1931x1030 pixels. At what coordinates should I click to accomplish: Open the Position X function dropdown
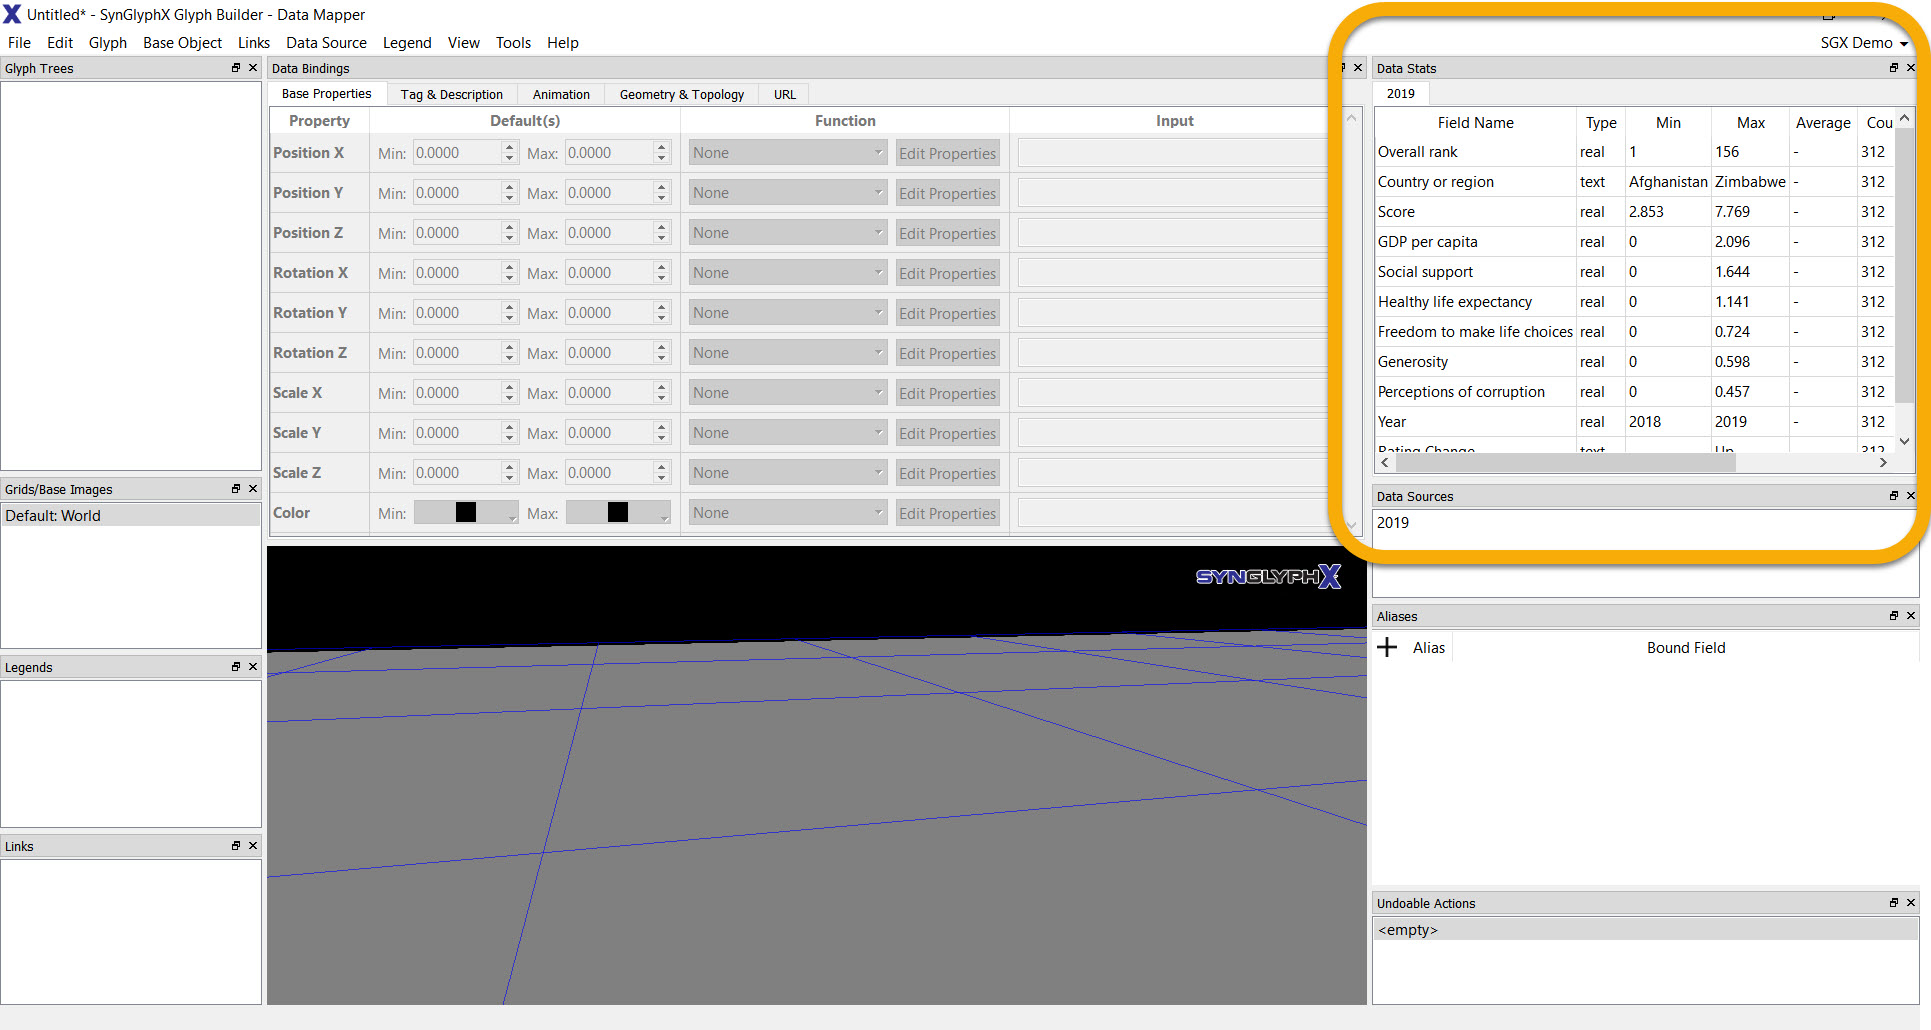(x=788, y=153)
